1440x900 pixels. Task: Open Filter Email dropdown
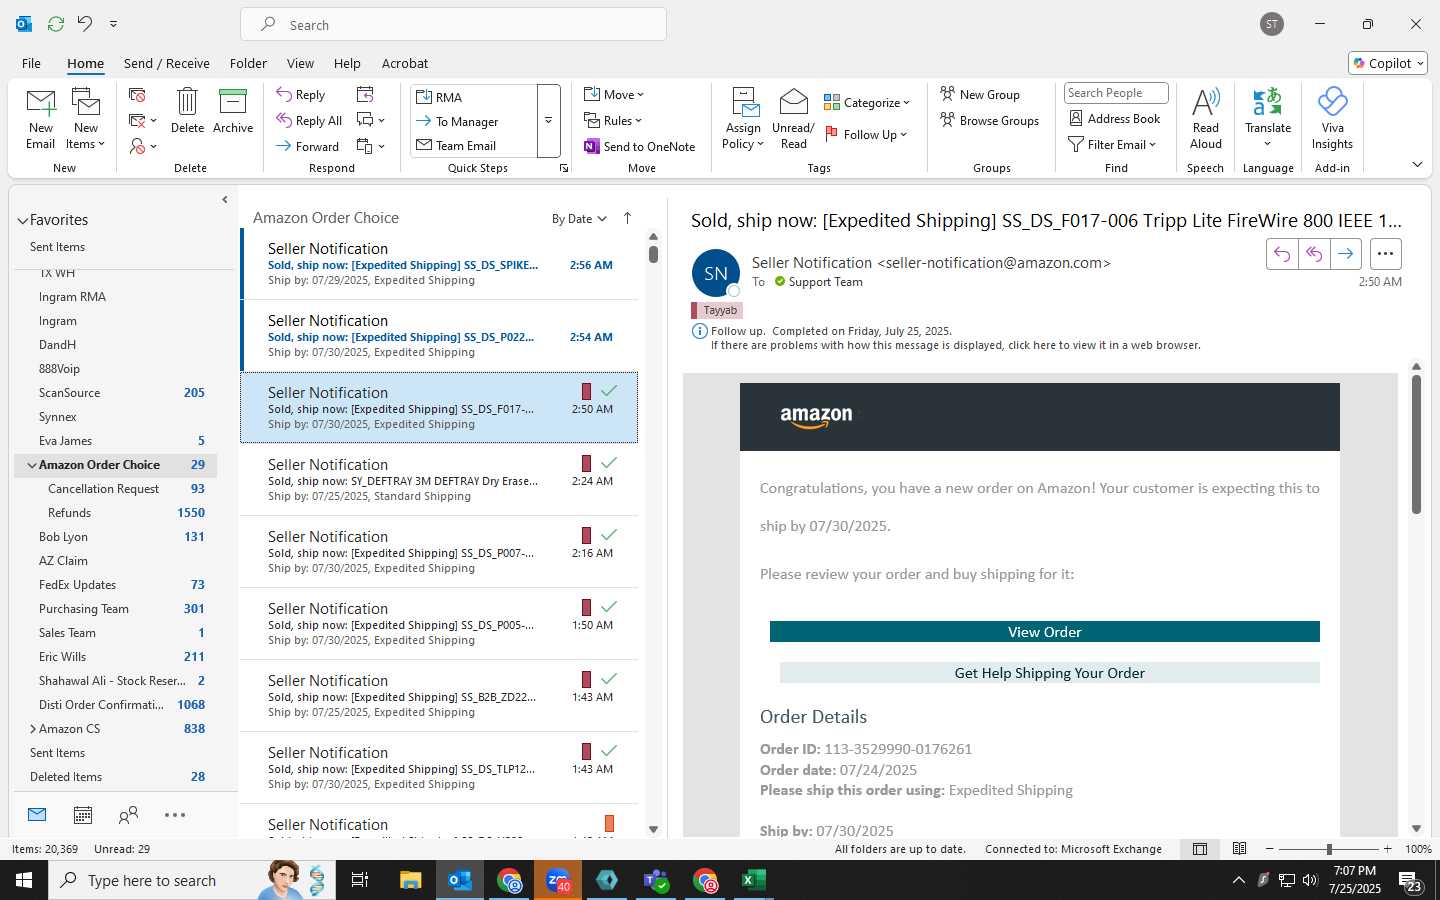[x=1112, y=145]
